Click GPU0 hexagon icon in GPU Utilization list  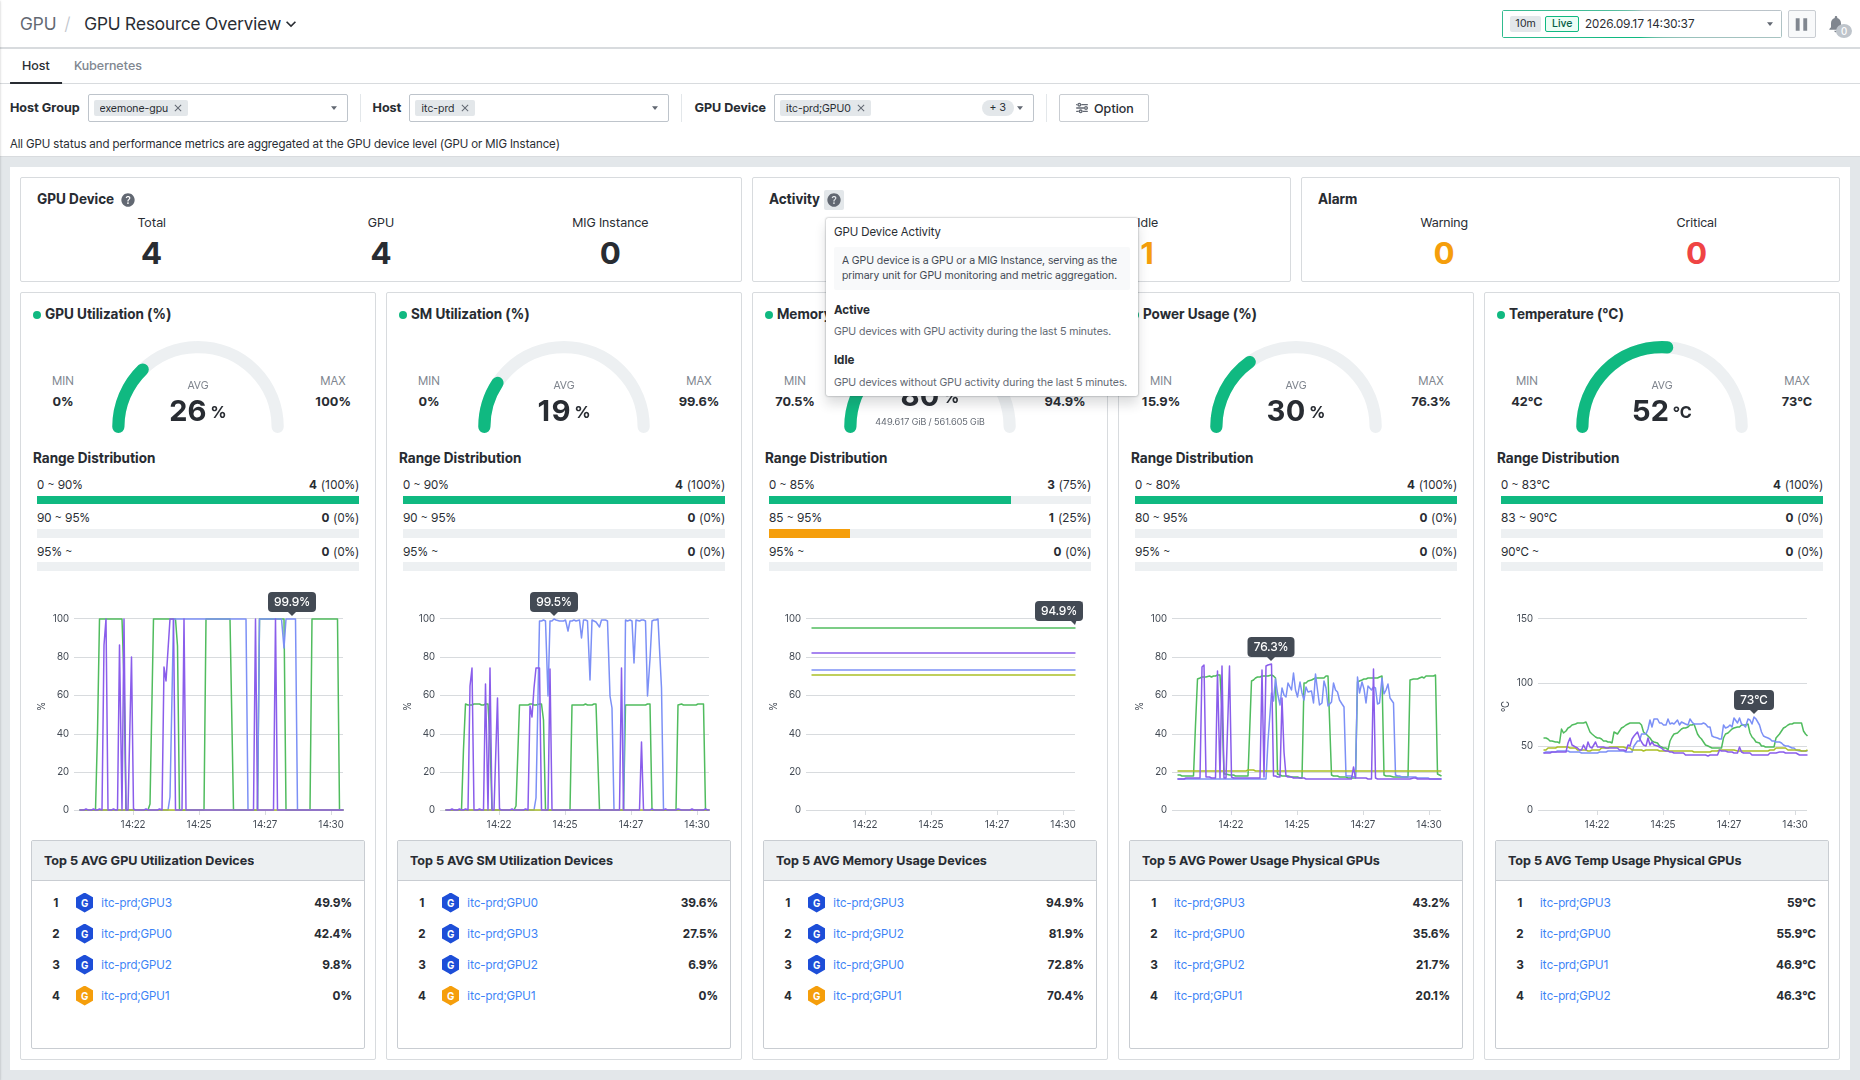point(84,934)
